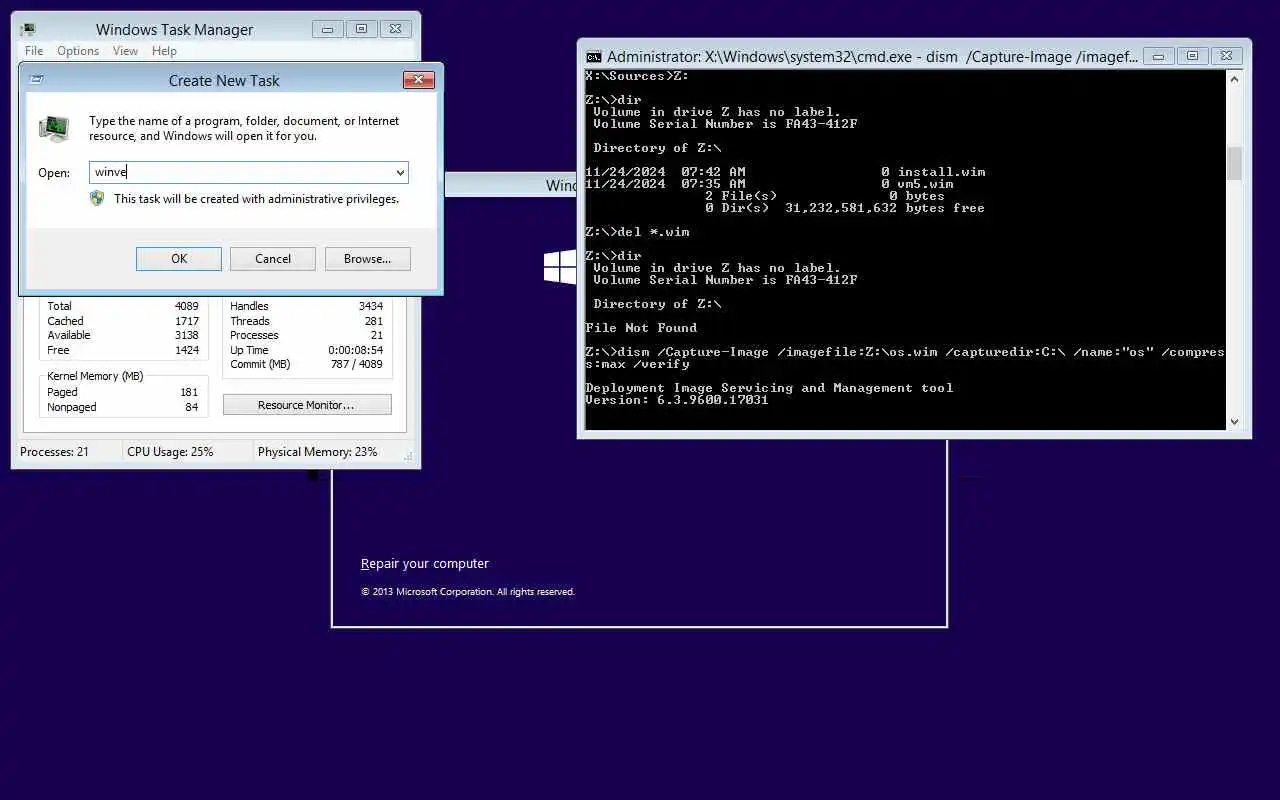The image size is (1280, 800).
Task: Click the vm5.wim line in cmd output
Action: [769, 184]
